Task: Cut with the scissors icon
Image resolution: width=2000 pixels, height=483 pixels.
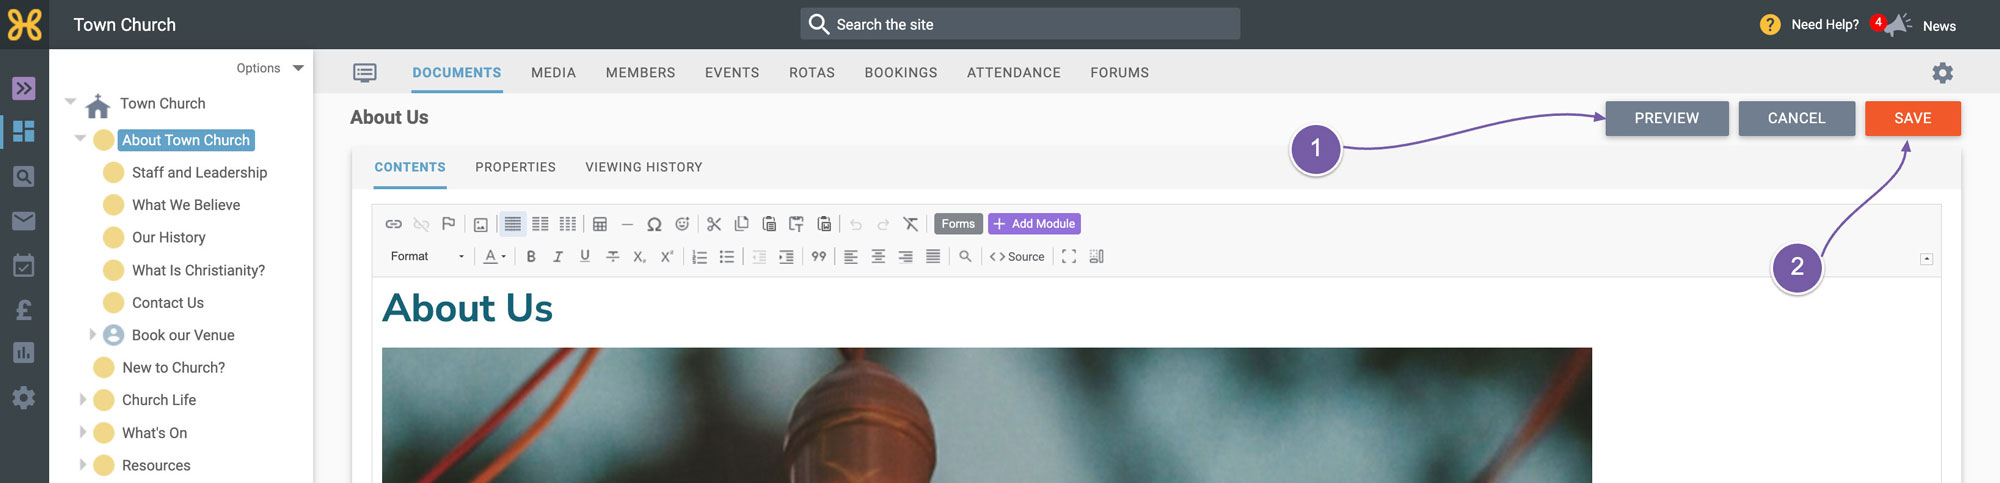Action: (714, 224)
